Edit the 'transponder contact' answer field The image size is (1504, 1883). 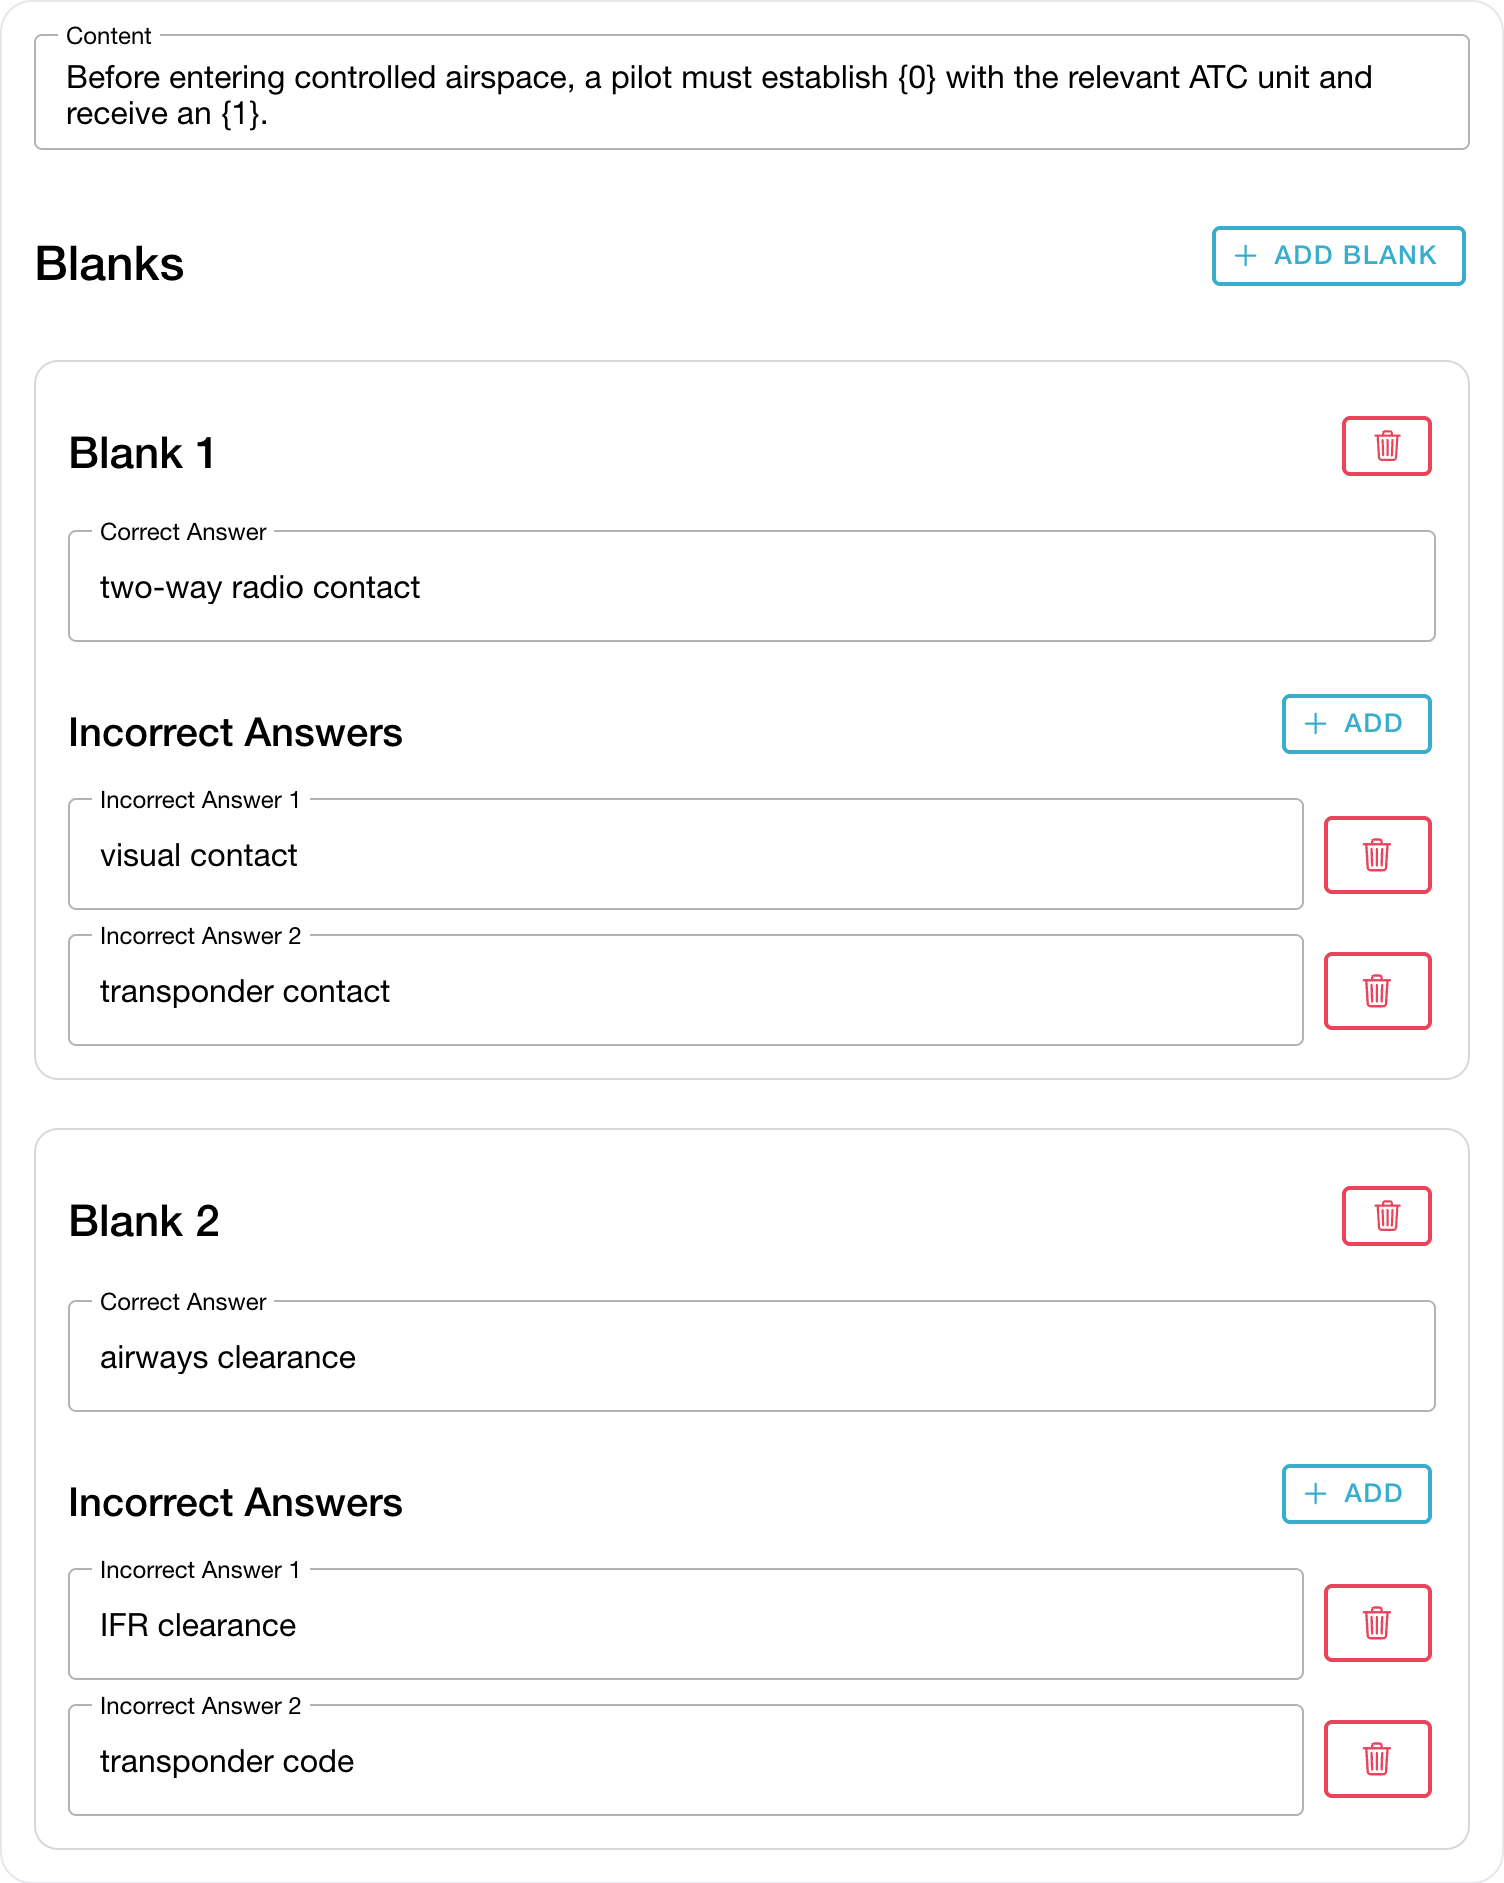686,991
